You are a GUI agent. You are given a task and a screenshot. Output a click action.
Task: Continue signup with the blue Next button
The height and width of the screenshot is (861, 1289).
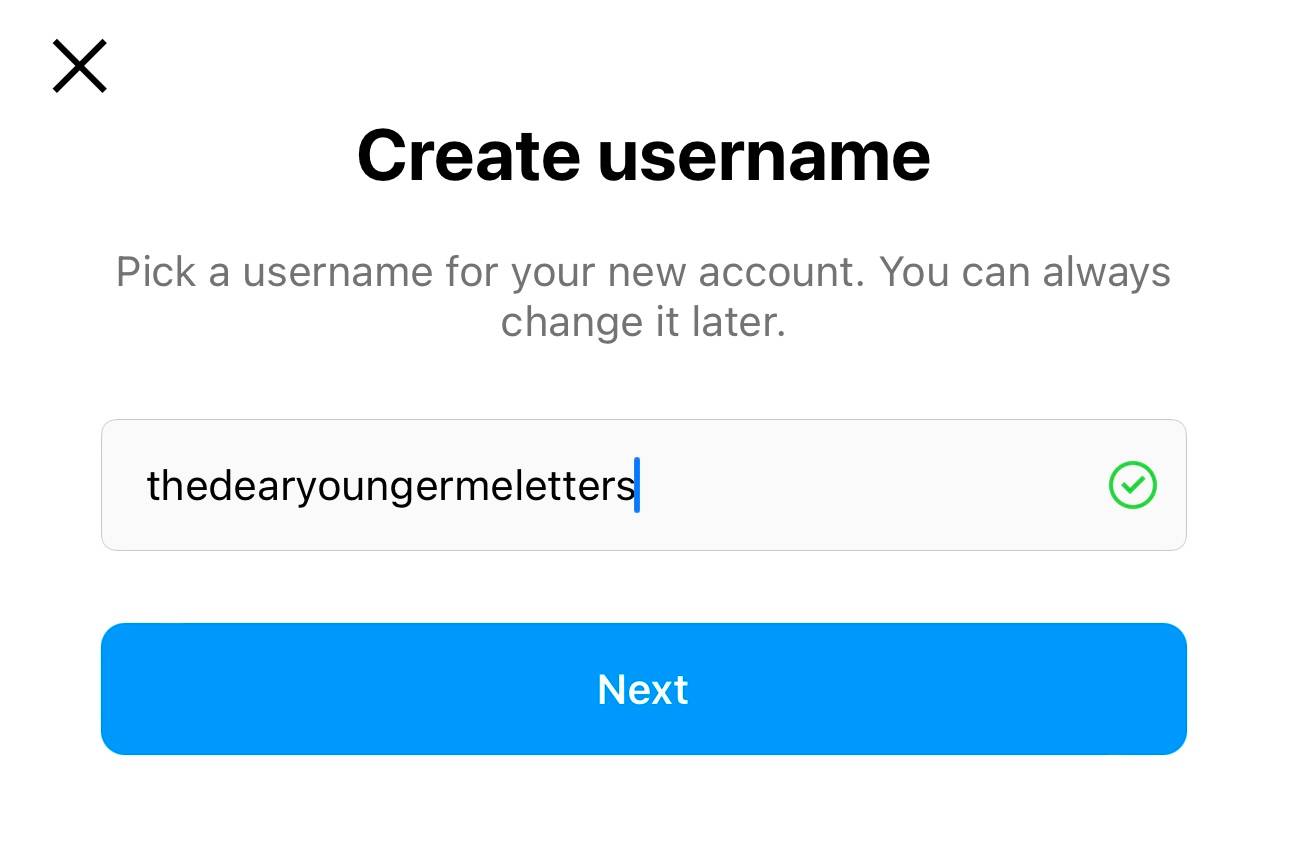(643, 689)
